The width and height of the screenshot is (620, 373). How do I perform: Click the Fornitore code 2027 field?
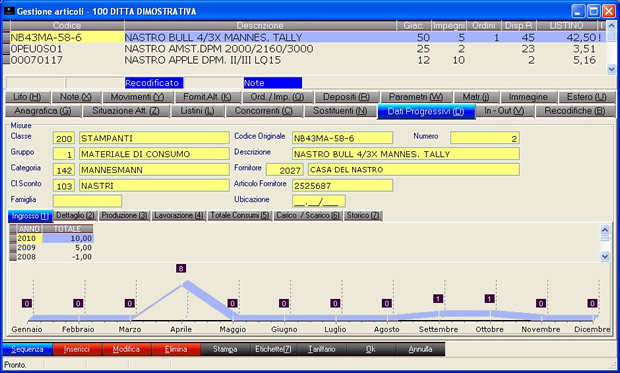tap(285, 170)
